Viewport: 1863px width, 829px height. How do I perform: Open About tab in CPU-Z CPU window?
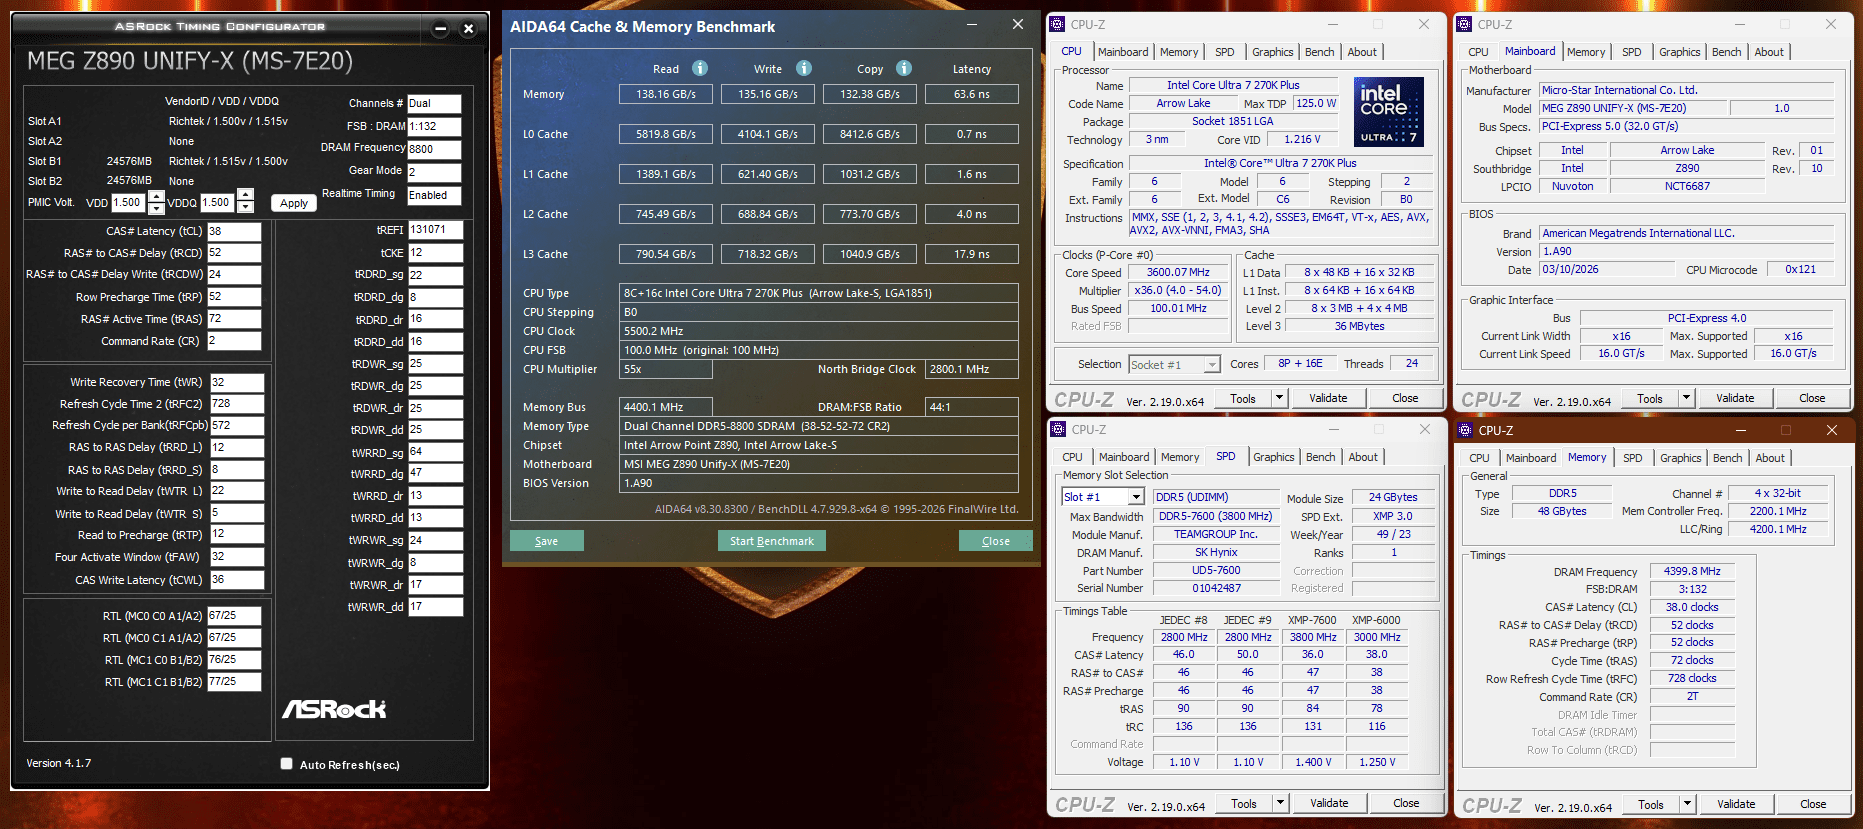coord(1362,52)
